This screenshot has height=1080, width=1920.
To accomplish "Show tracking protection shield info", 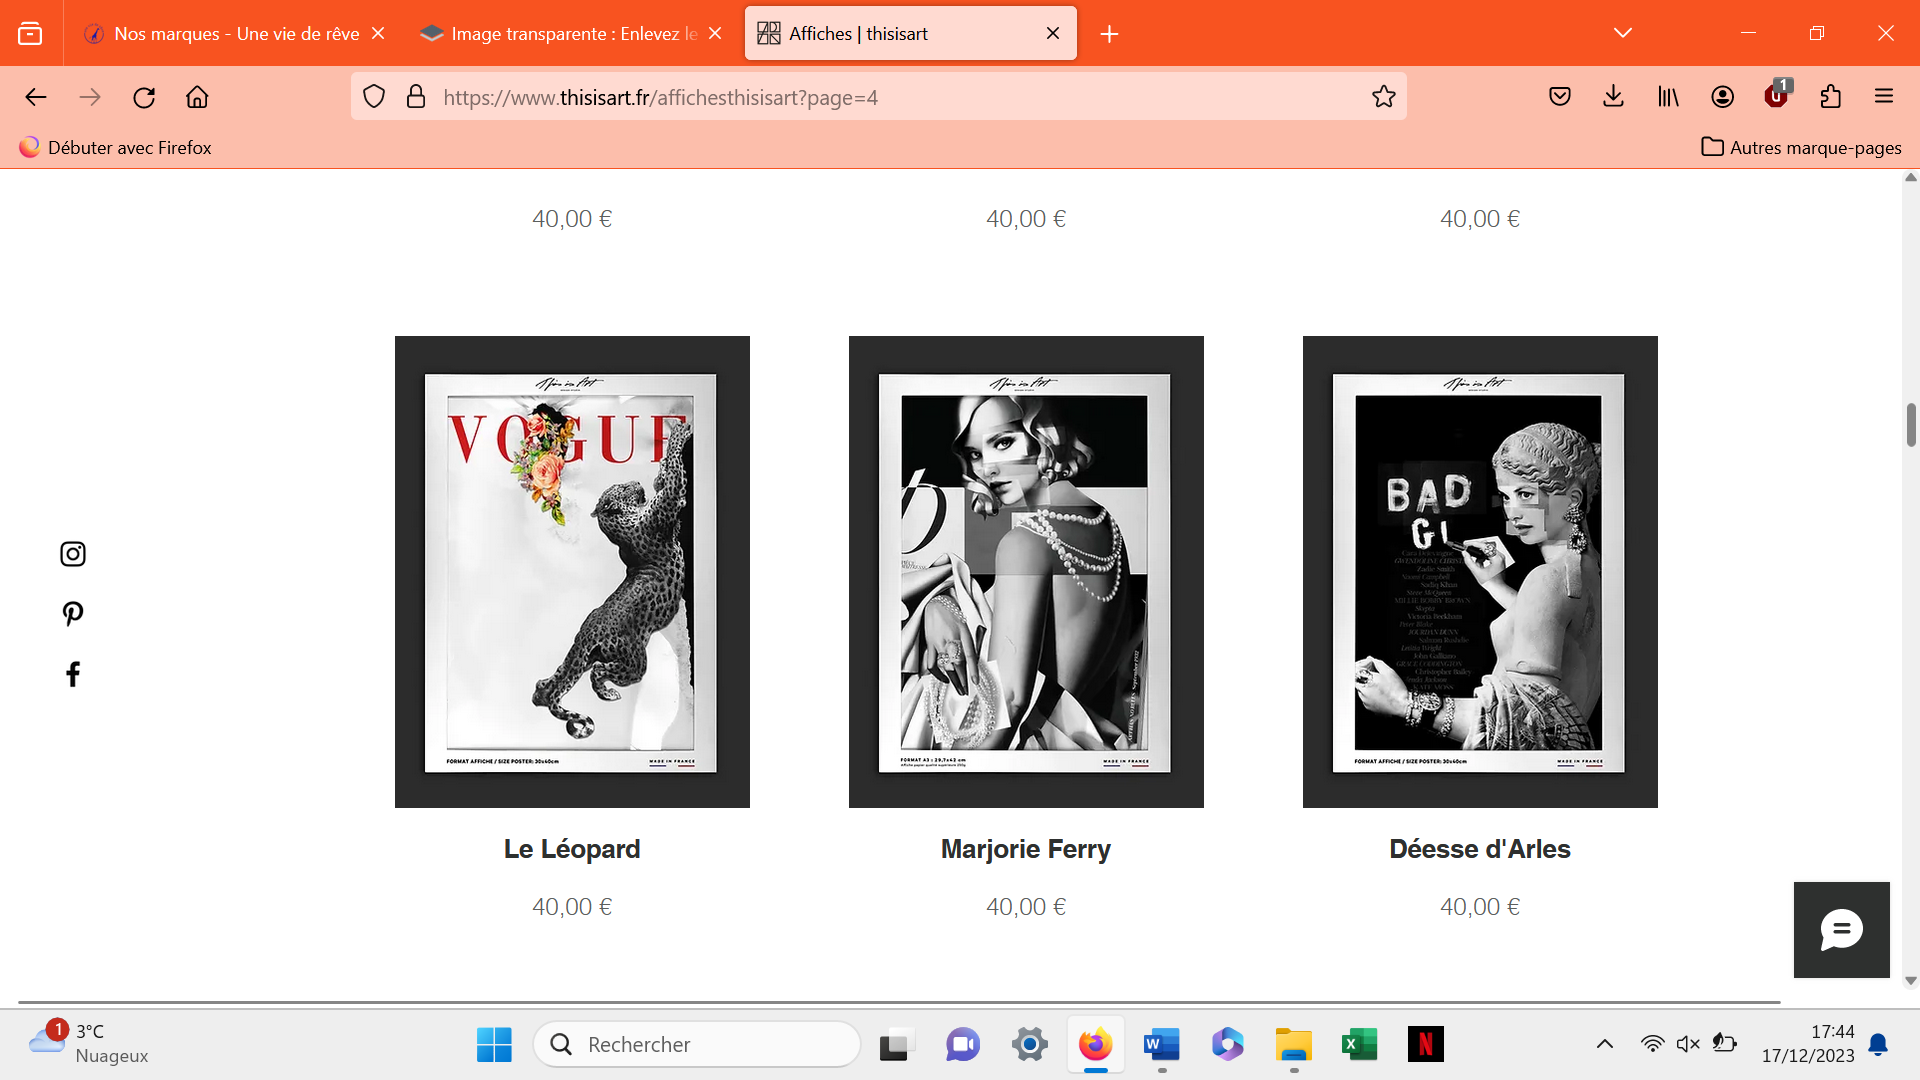I will point(374,97).
